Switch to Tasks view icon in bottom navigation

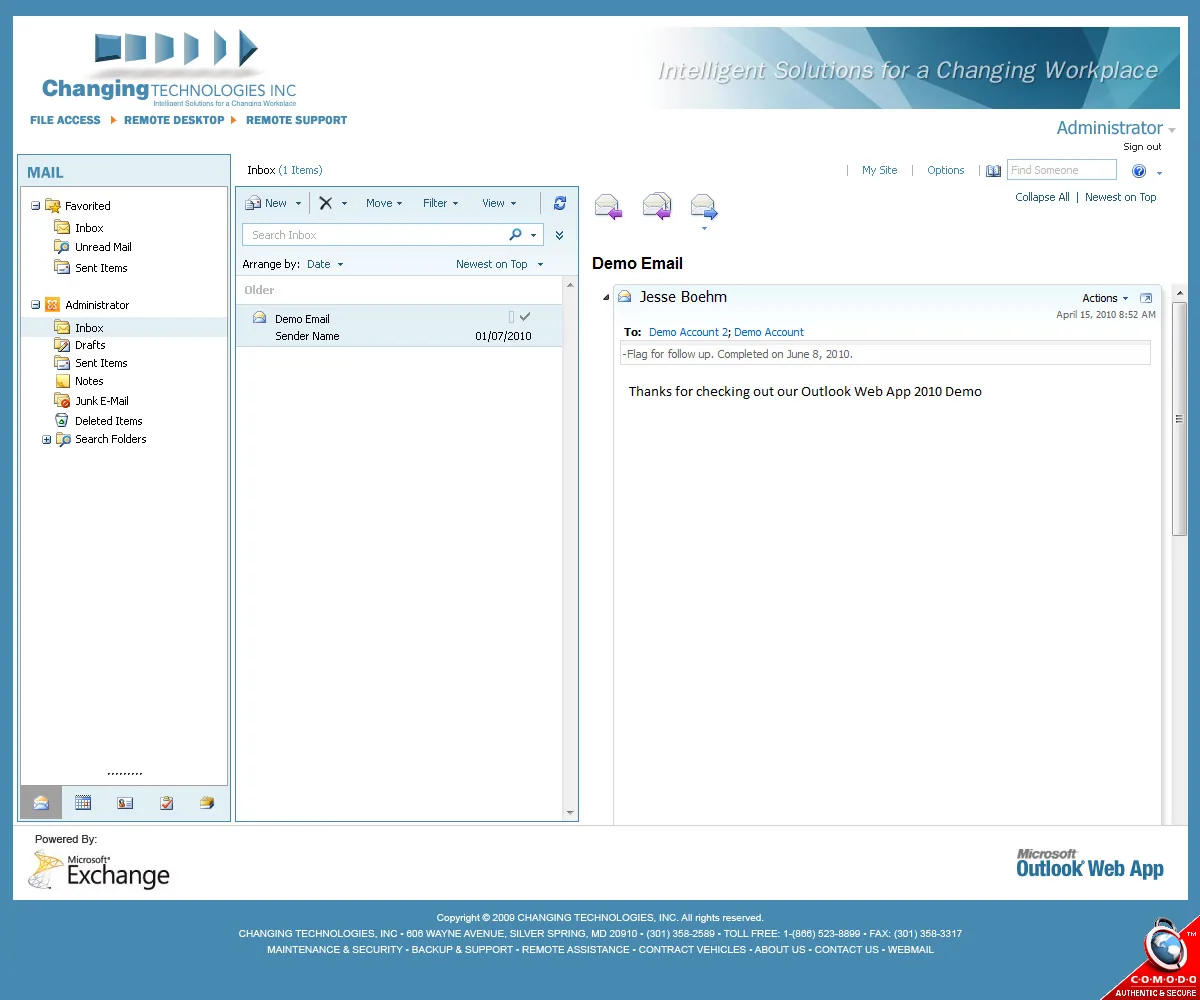[166, 803]
